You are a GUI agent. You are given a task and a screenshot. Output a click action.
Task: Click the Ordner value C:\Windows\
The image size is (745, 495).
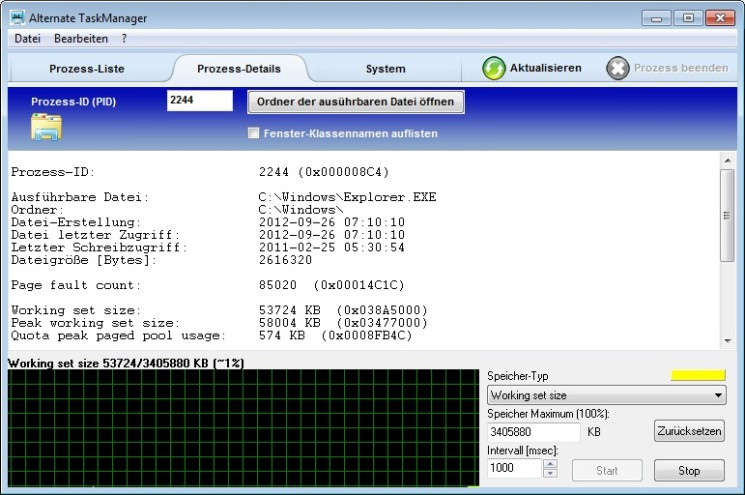pyautogui.click(x=301, y=209)
